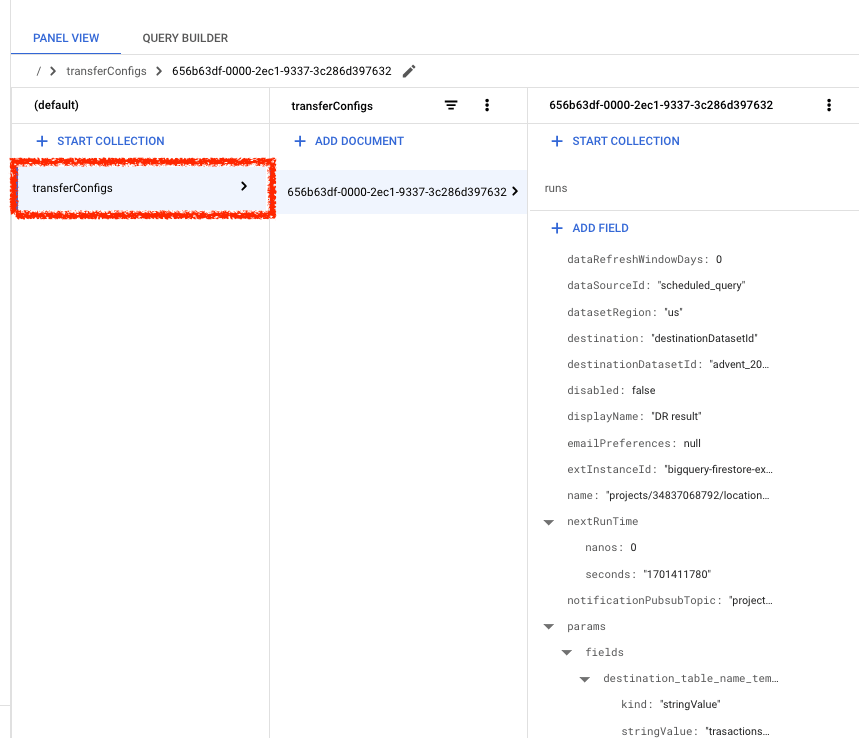Select the transferConfigs collection row
This screenshot has height=738, width=859.
(142, 188)
